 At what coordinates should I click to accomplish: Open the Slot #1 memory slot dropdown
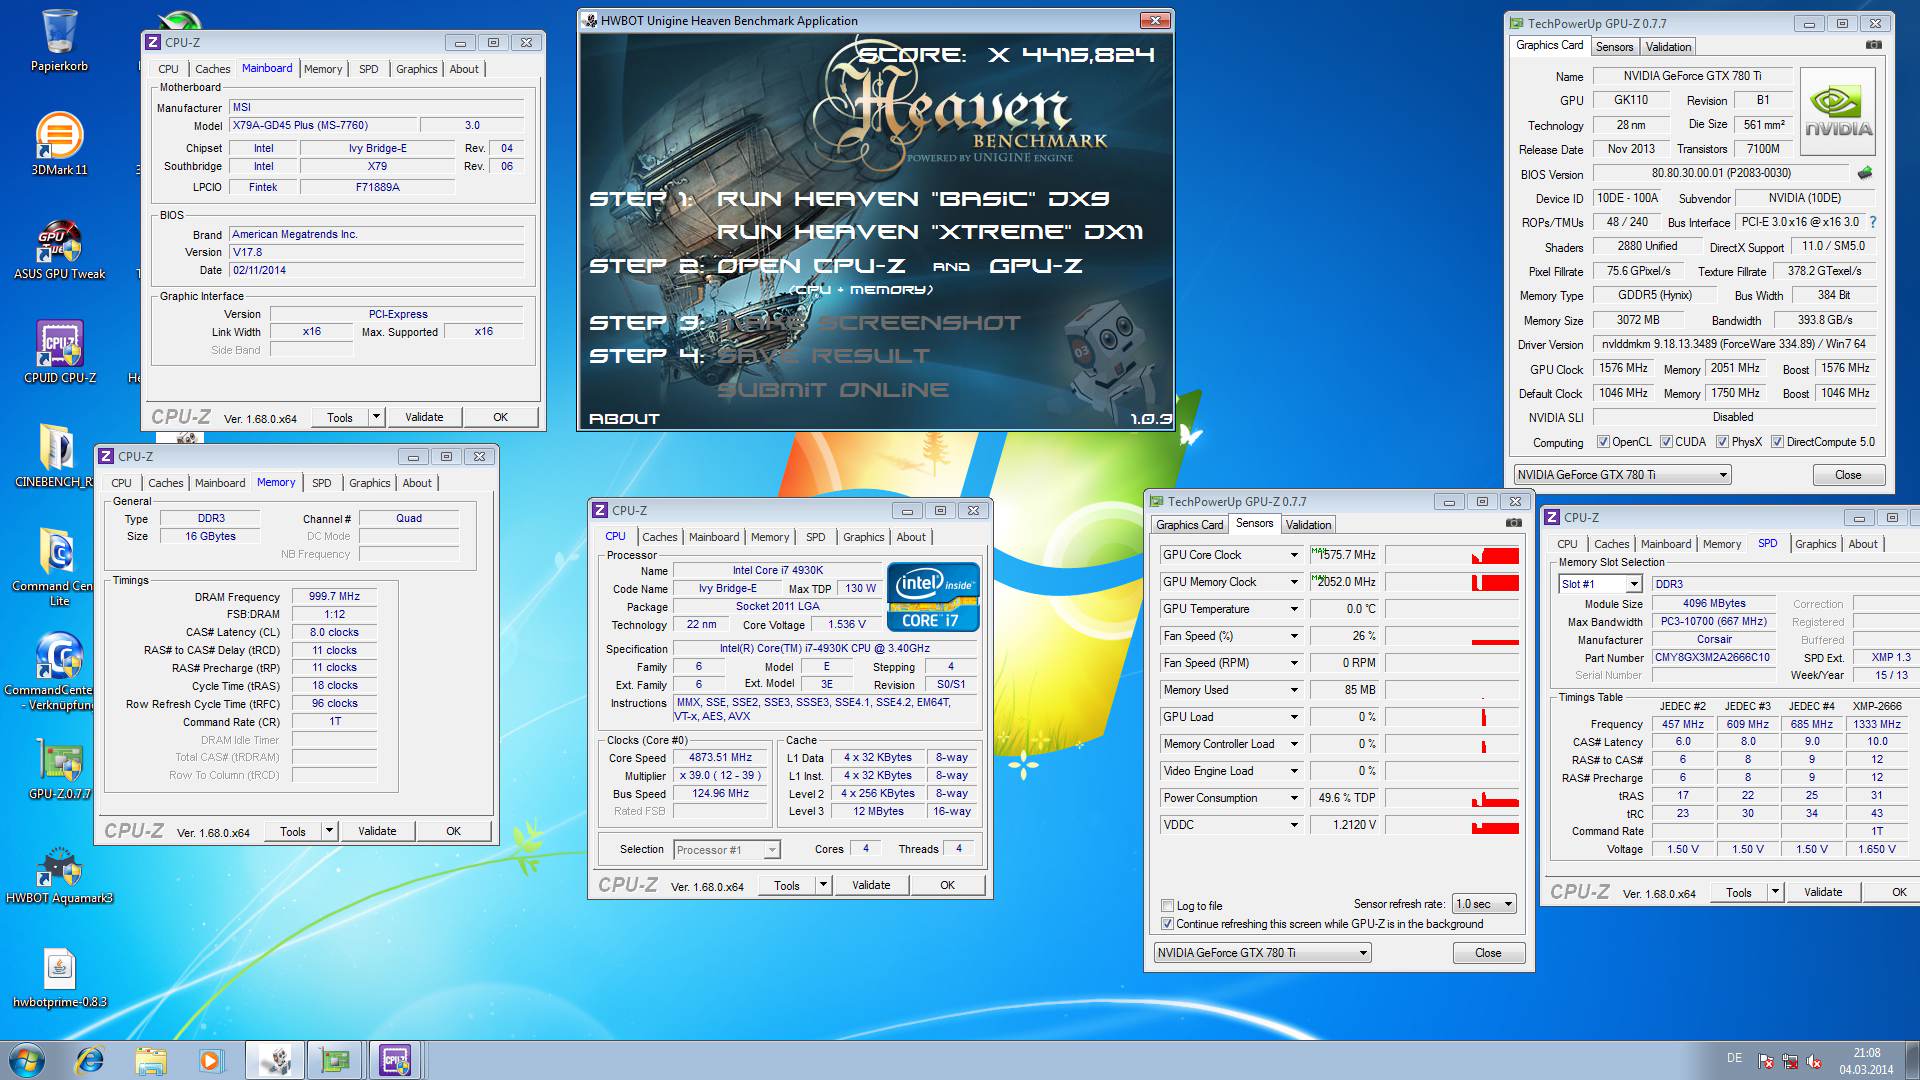click(1600, 584)
